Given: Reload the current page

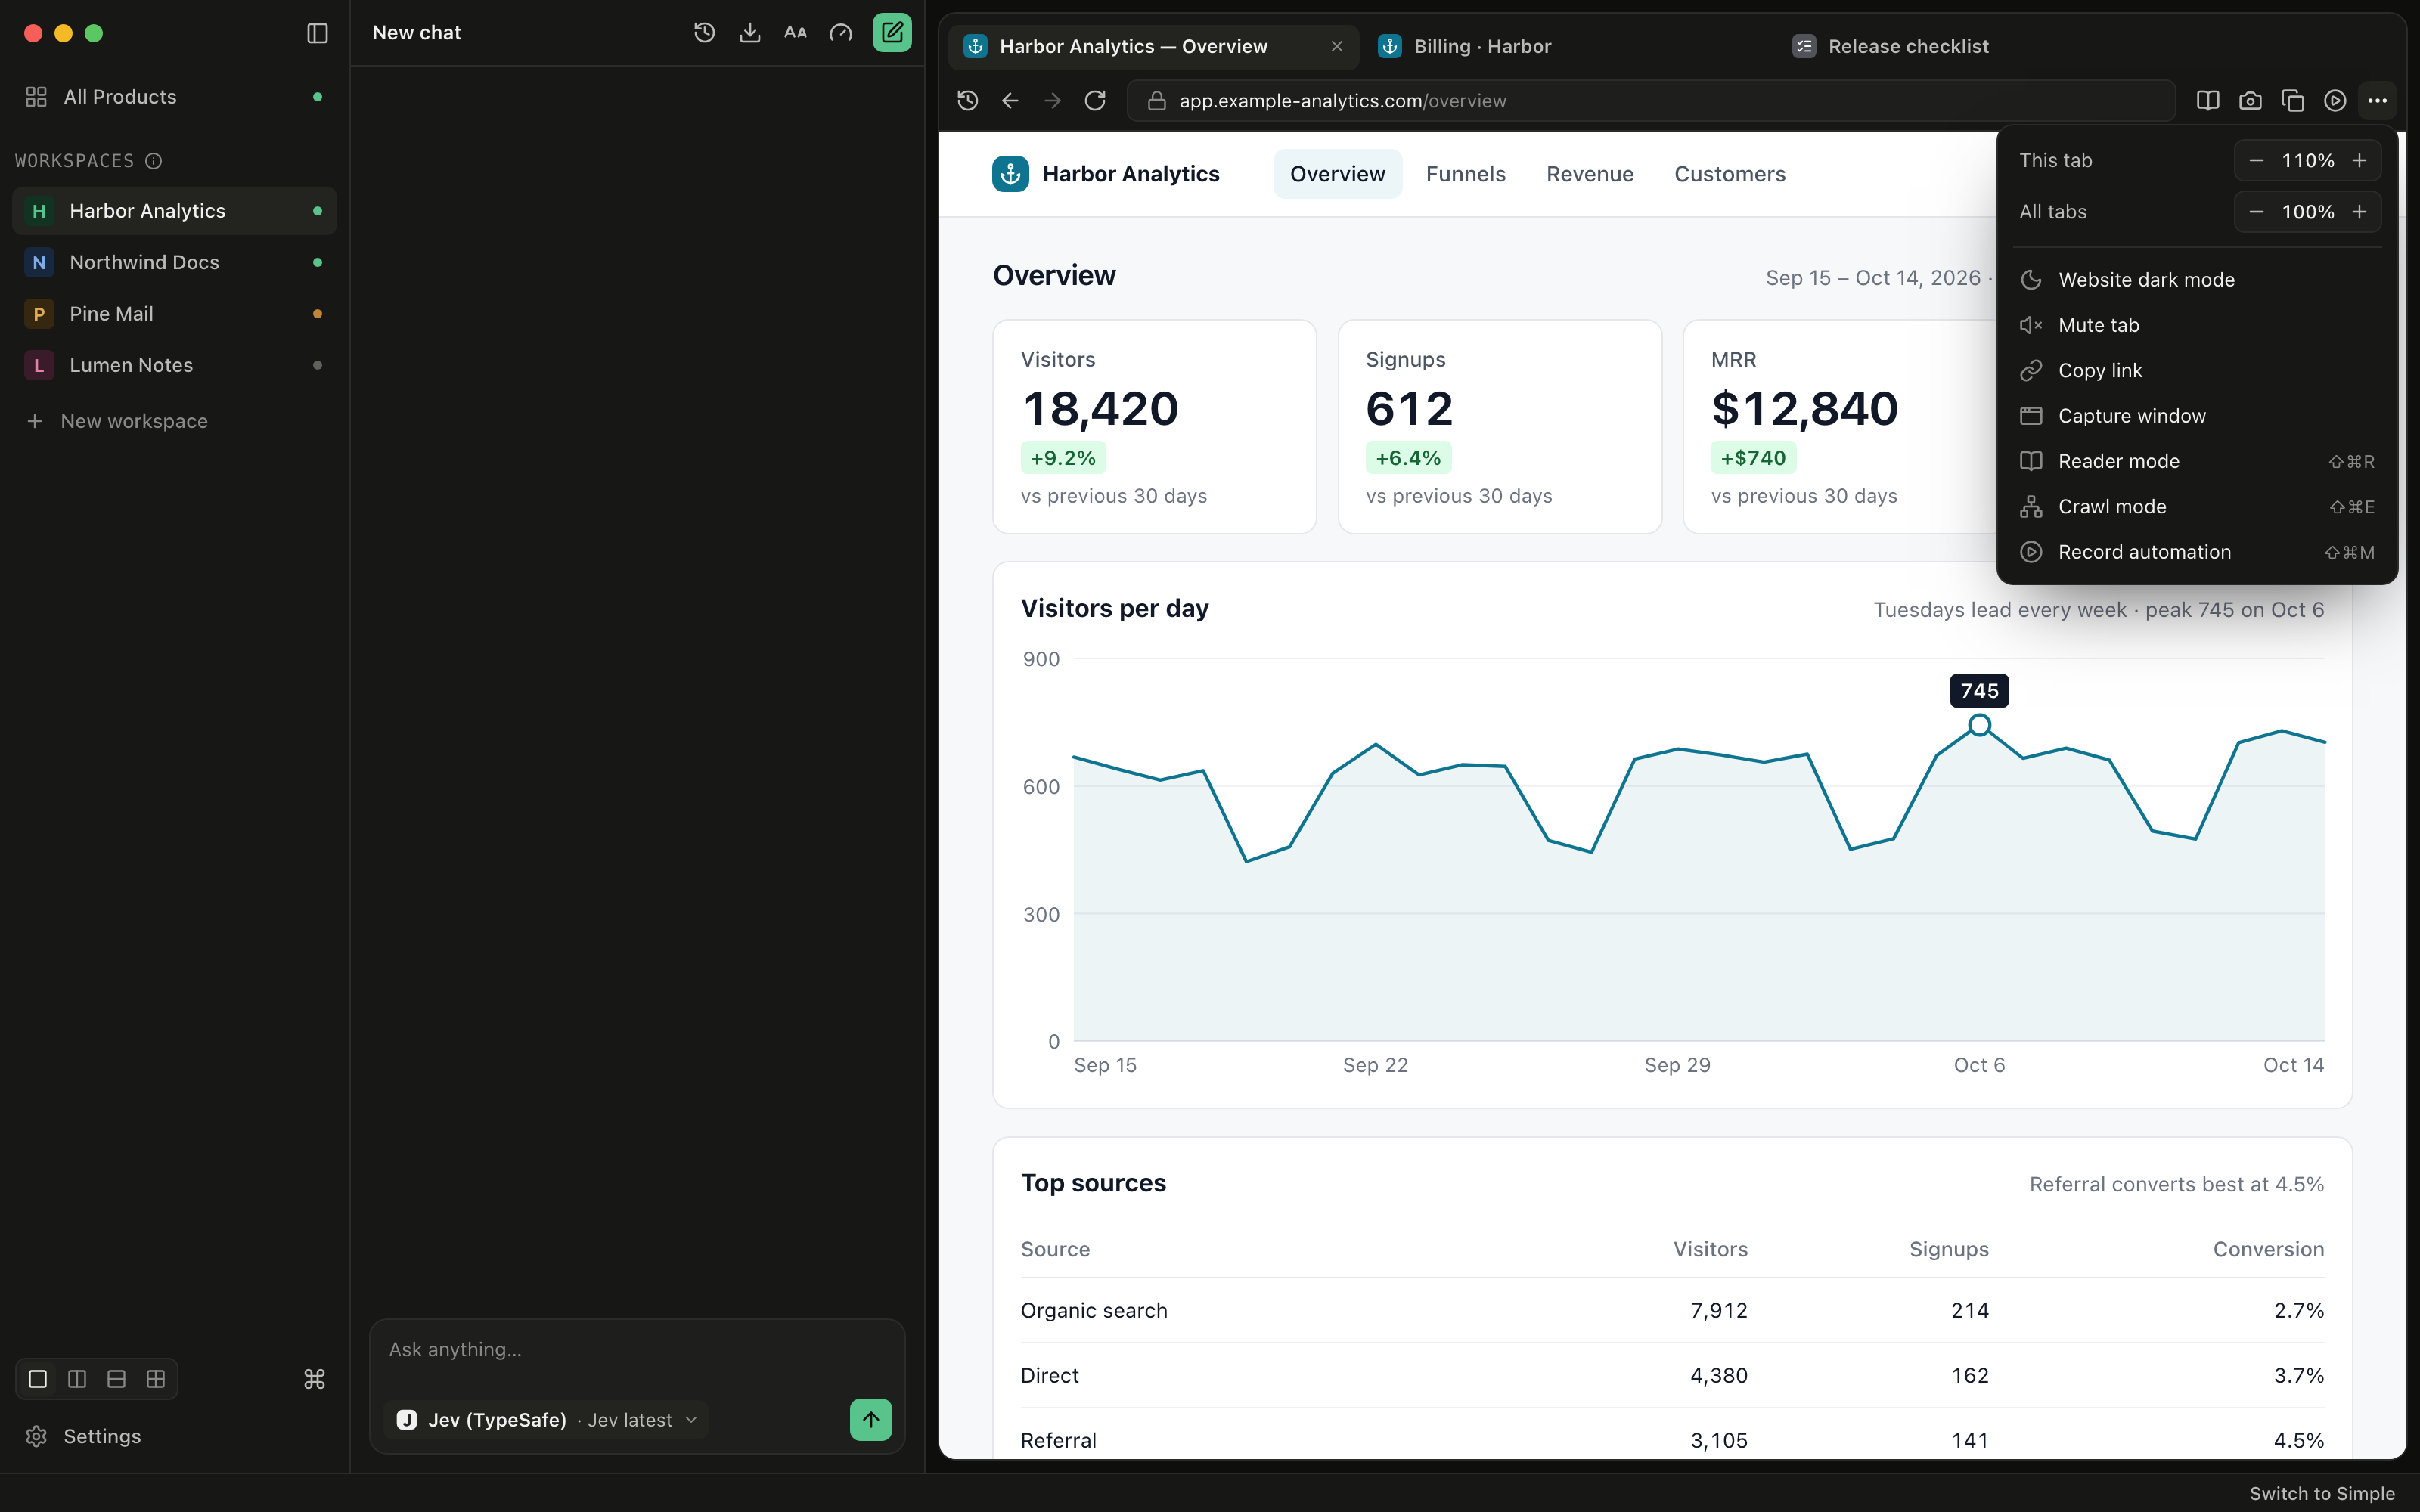Looking at the screenshot, I should click(x=1095, y=101).
